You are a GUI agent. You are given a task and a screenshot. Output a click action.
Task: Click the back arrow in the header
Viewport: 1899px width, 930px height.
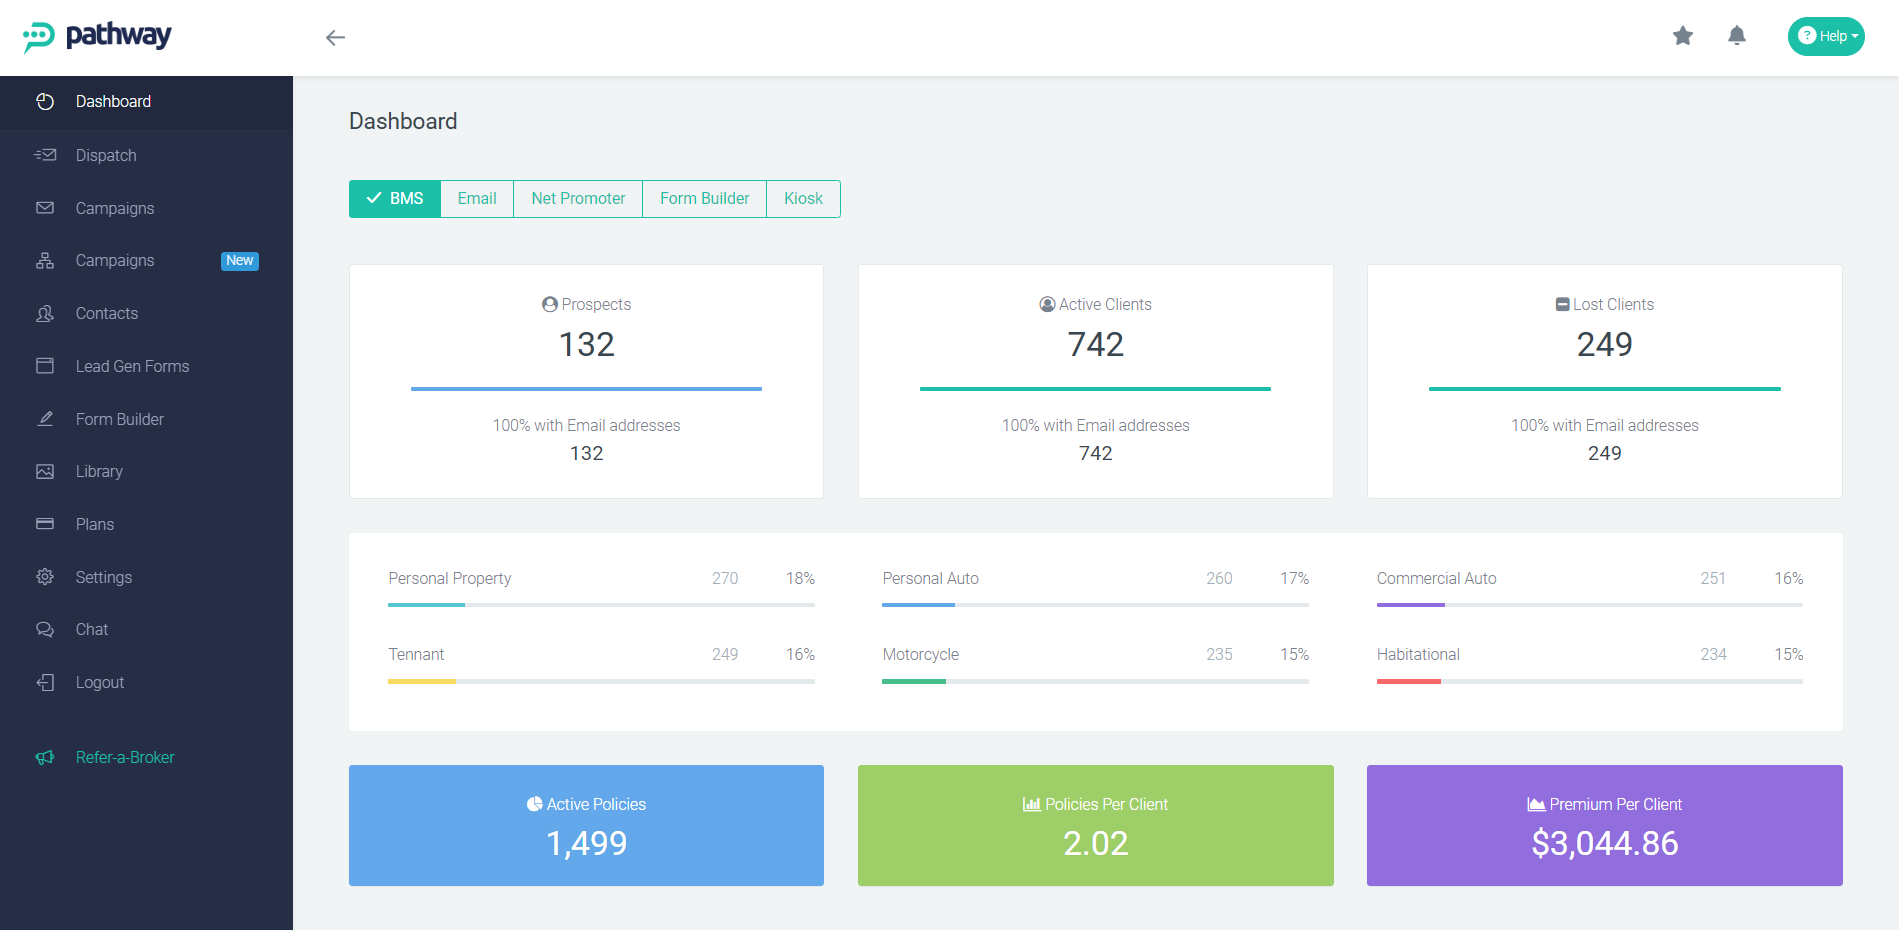(x=336, y=37)
